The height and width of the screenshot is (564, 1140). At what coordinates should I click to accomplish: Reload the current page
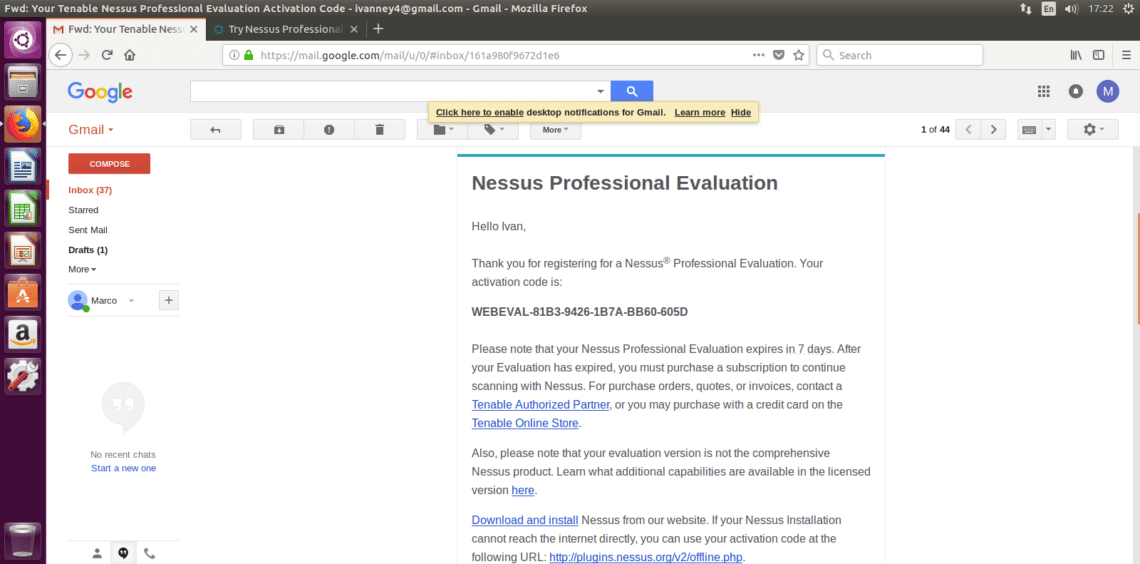[x=107, y=55]
